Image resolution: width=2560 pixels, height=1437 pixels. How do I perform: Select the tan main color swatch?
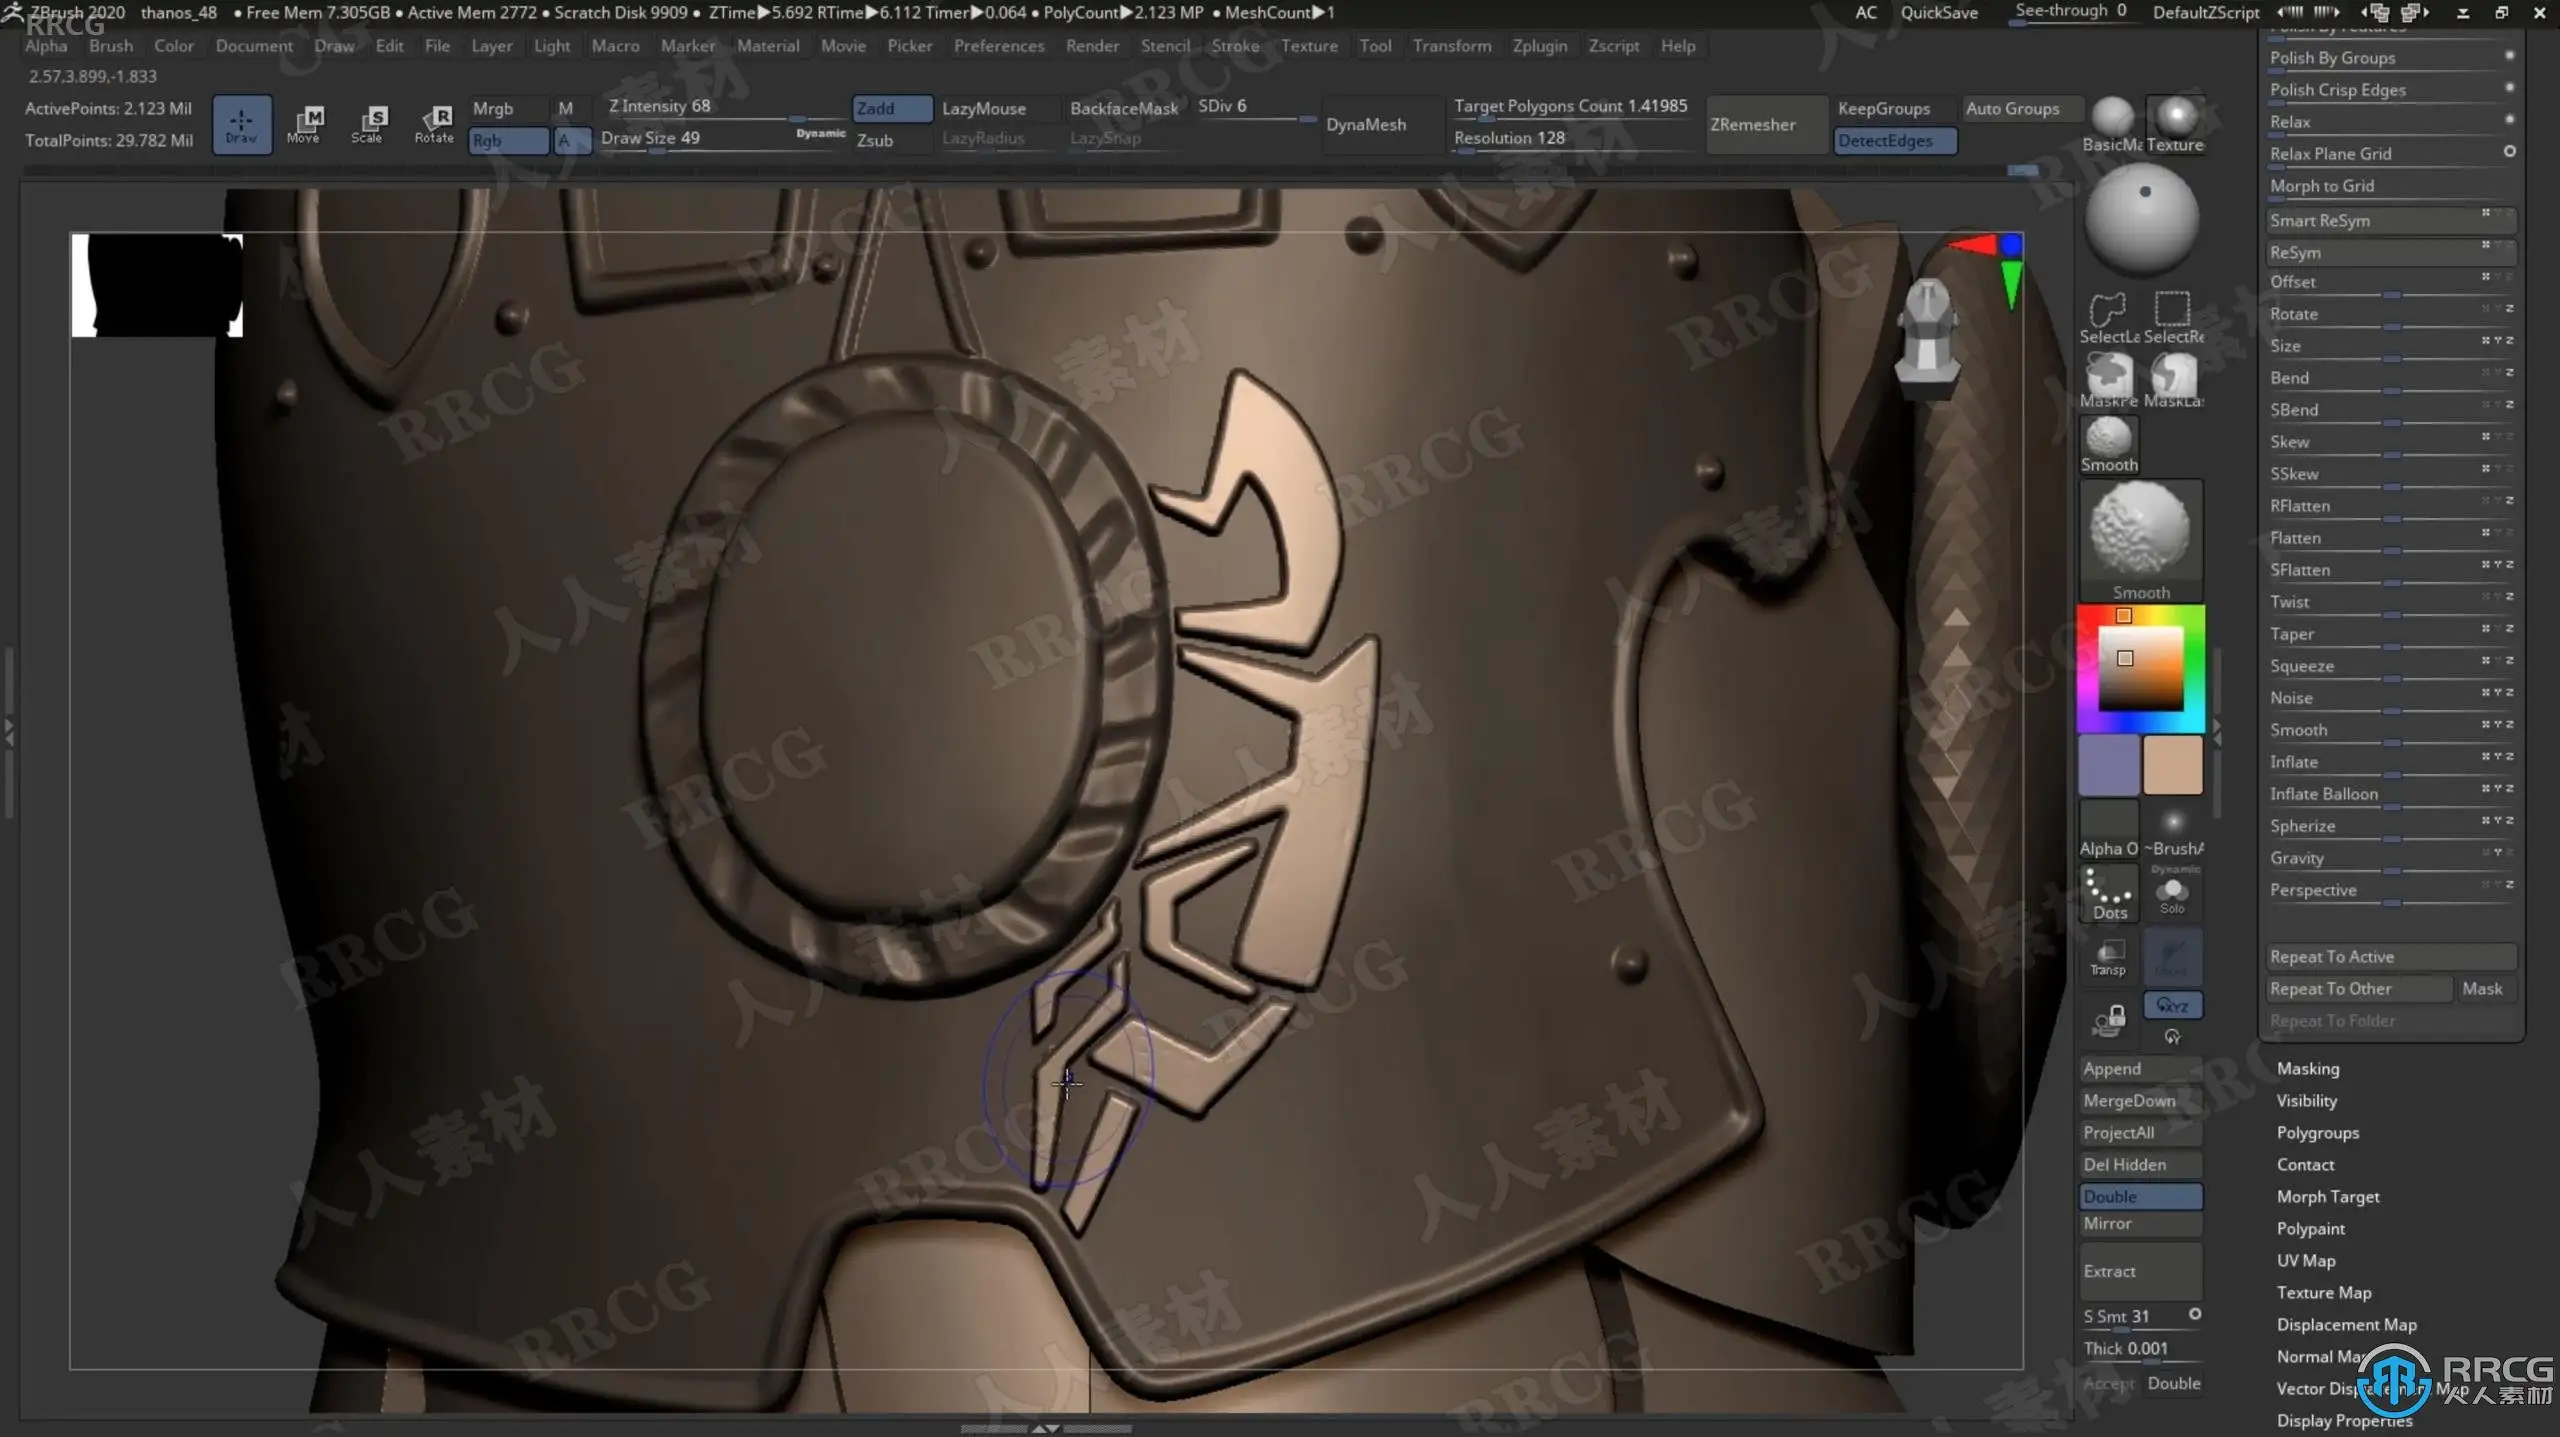(2172, 764)
